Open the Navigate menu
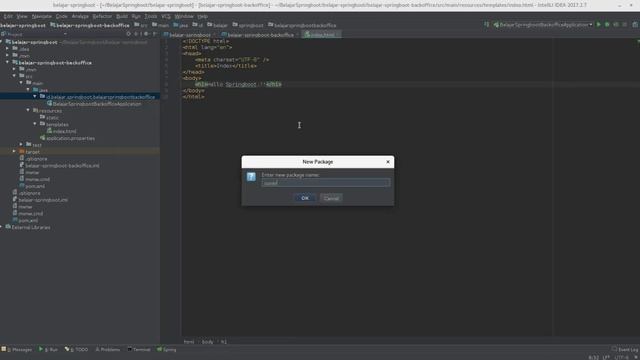Viewport: 640px width, 360px height. tap(42, 16)
